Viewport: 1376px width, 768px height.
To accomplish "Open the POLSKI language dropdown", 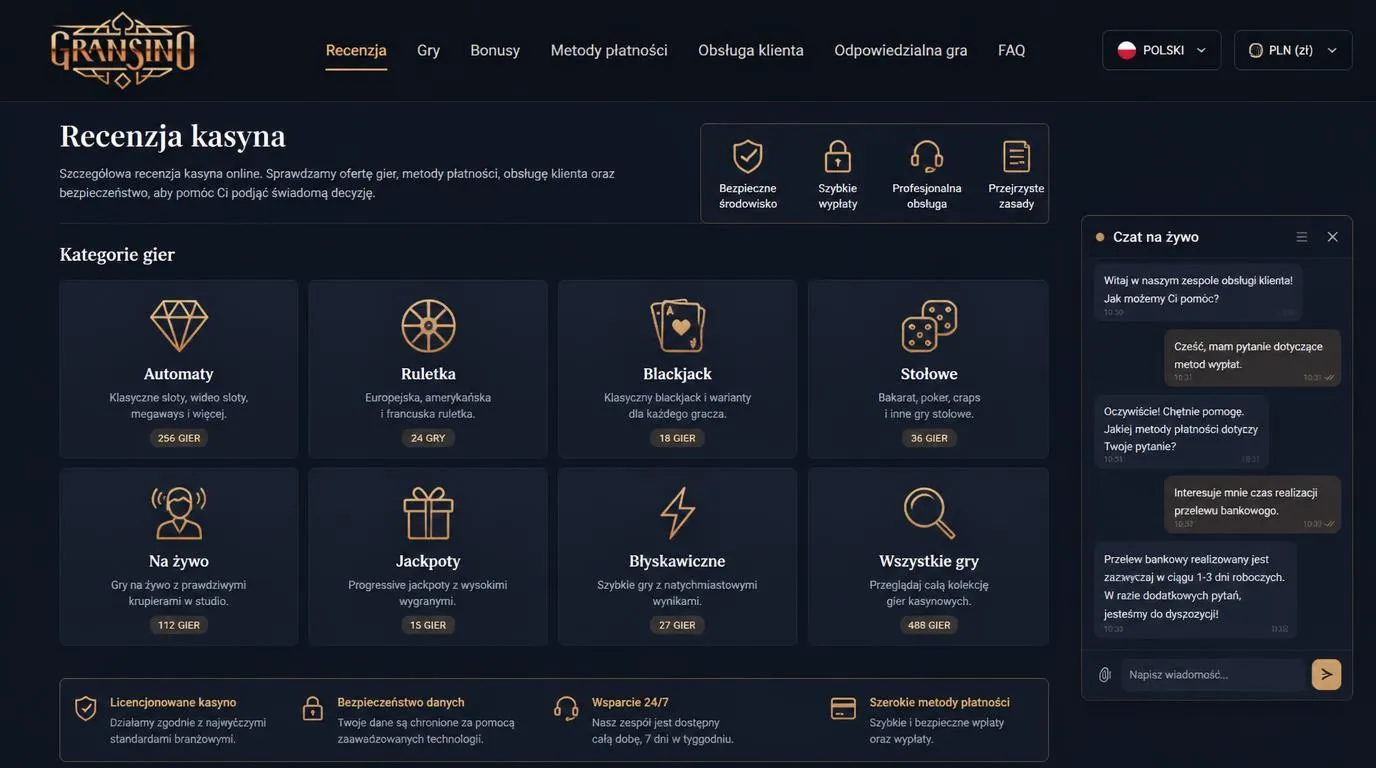I will coord(1162,50).
